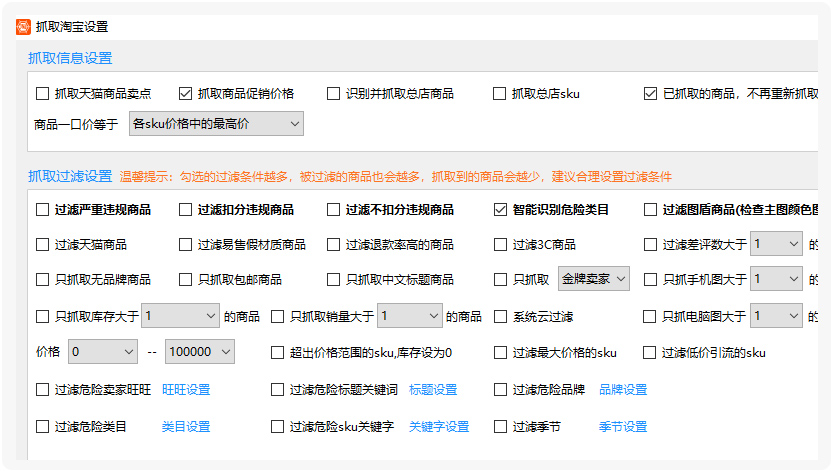Click 抓取过滤设置 section heading
The height and width of the screenshot is (476, 831).
[70, 176]
